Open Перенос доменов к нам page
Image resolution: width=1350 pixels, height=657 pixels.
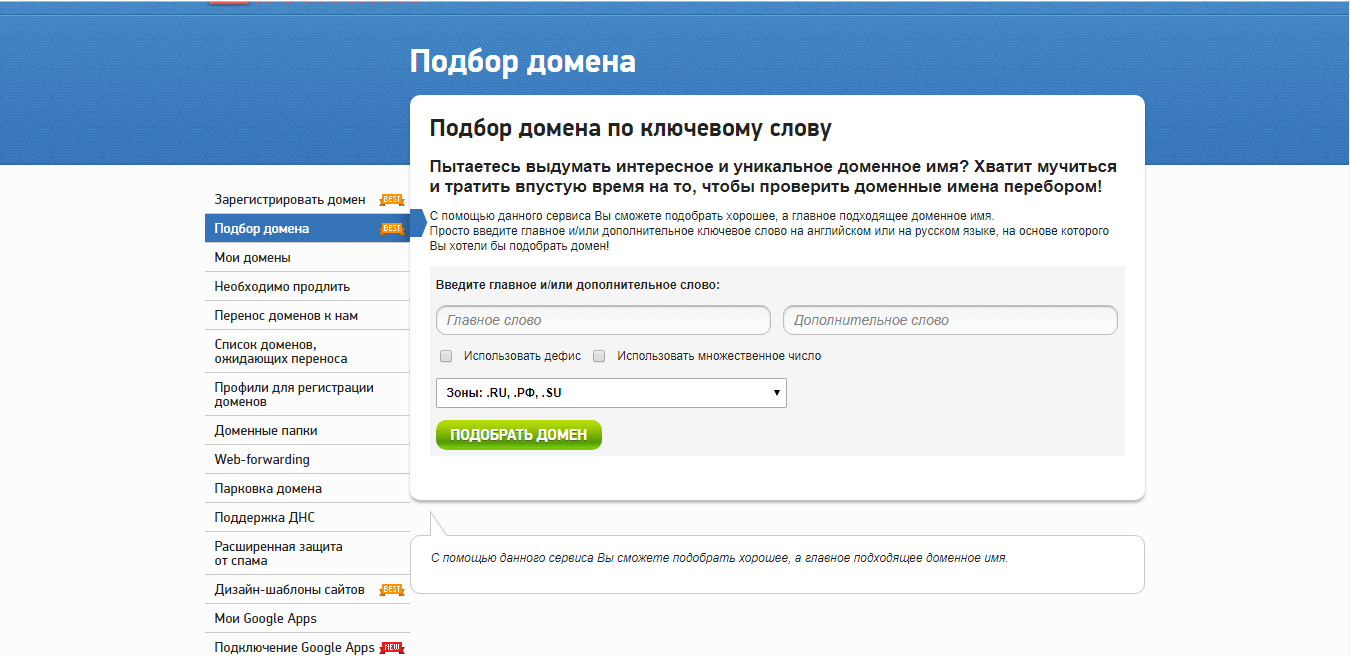286,316
